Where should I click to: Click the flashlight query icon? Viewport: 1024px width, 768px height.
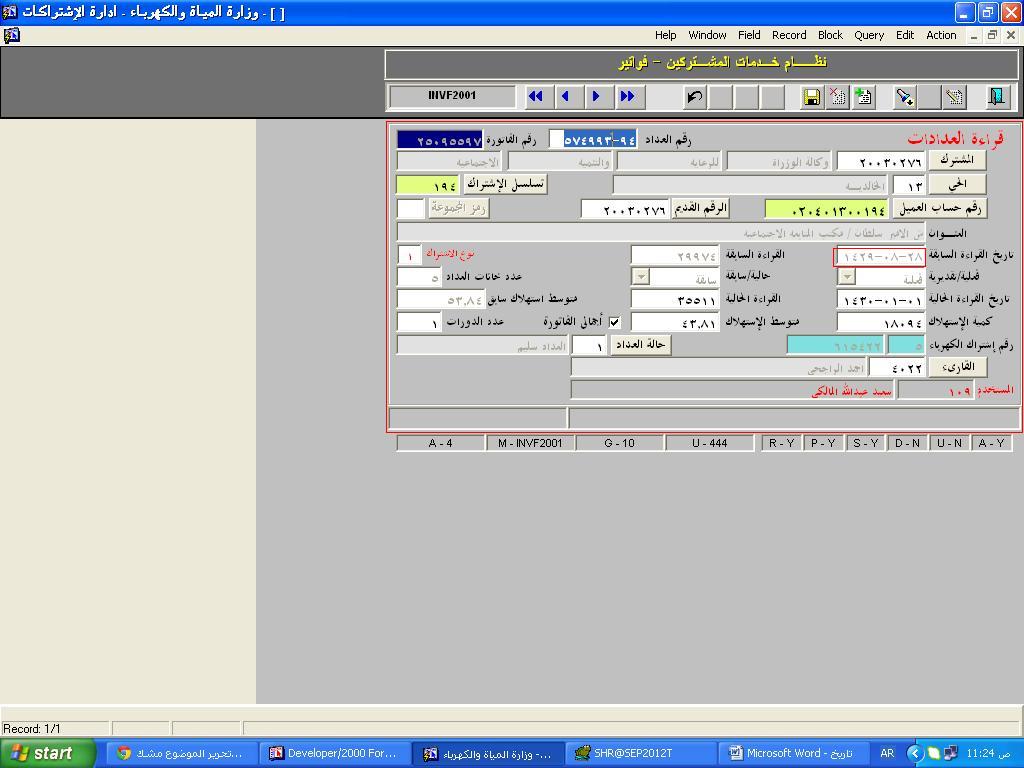(x=904, y=97)
